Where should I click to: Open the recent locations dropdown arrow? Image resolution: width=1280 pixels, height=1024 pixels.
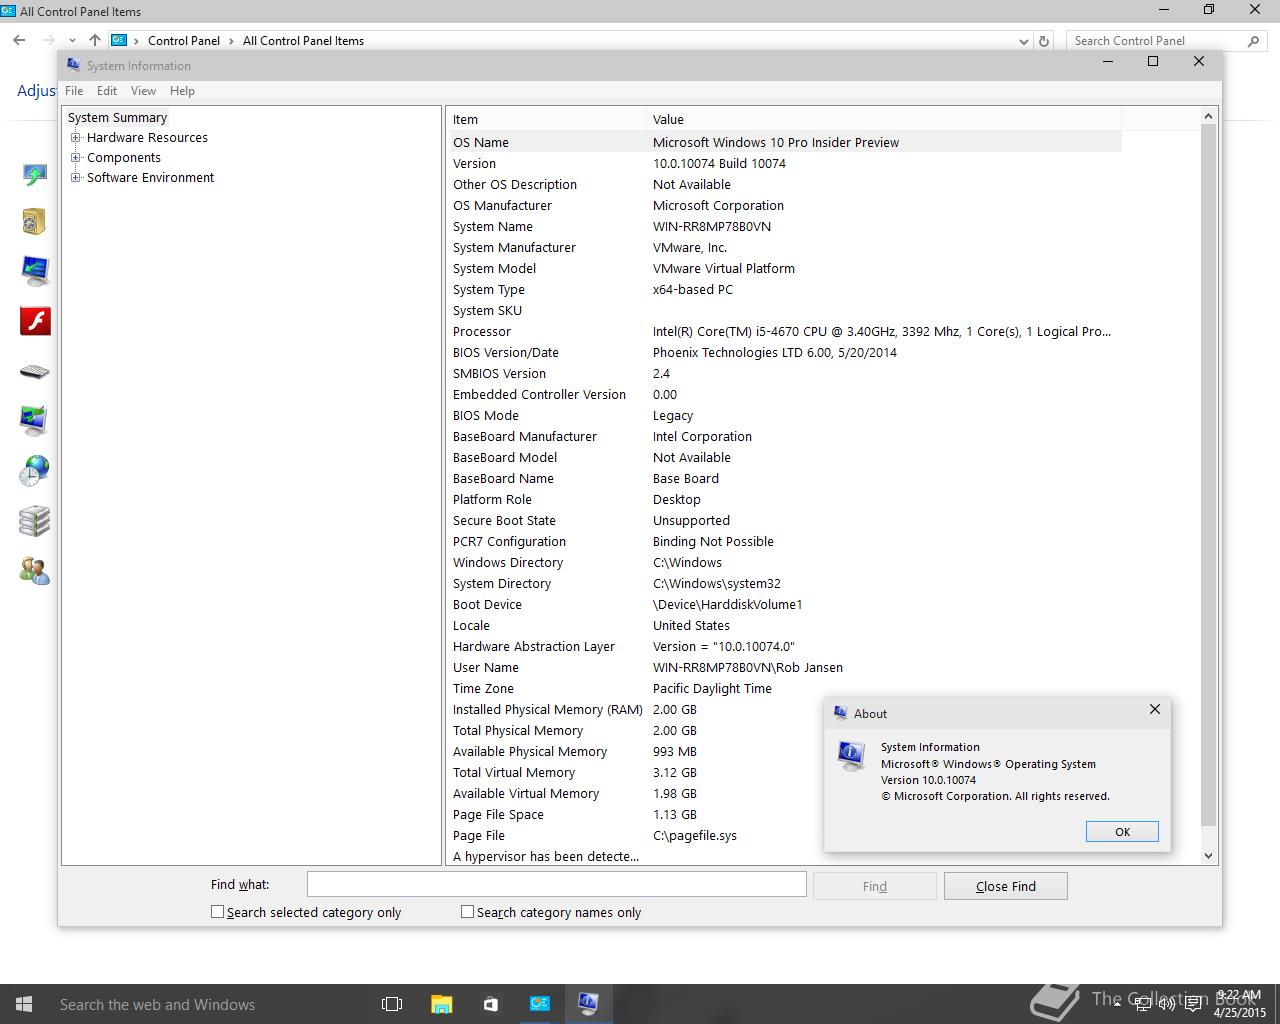72,41
